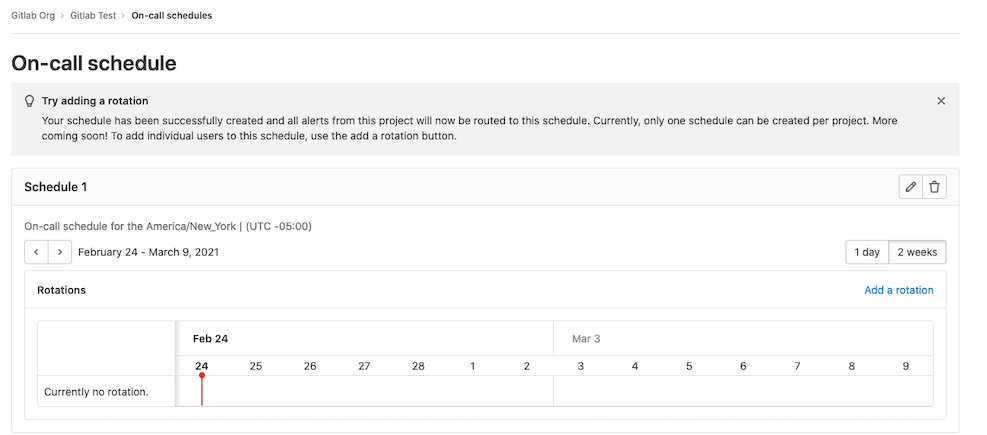Go to previous timeframe arrow

pyautogui.click(x=36, y=252)
